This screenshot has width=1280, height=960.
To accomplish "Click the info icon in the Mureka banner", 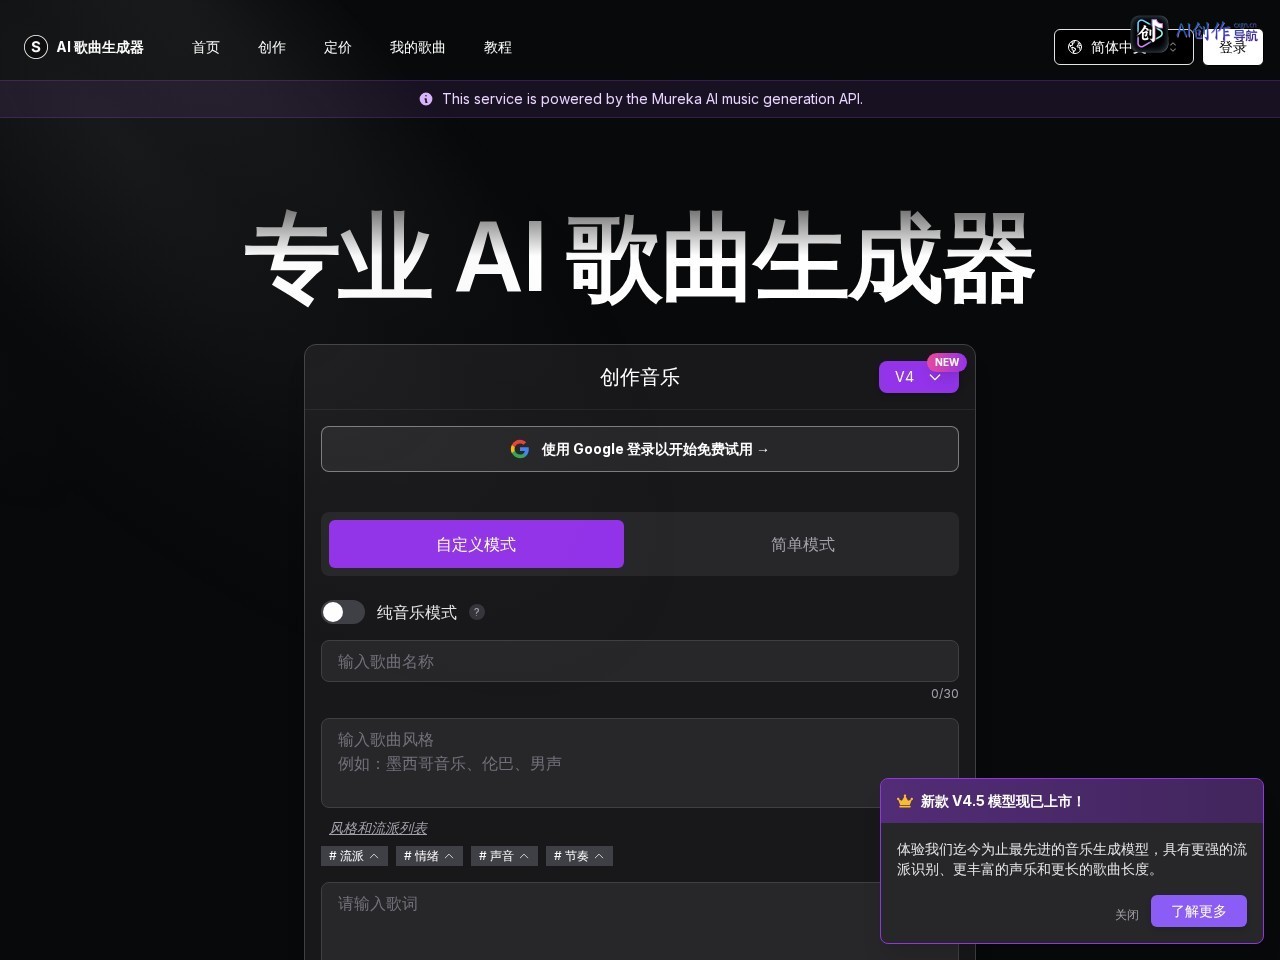I will 426,99.
